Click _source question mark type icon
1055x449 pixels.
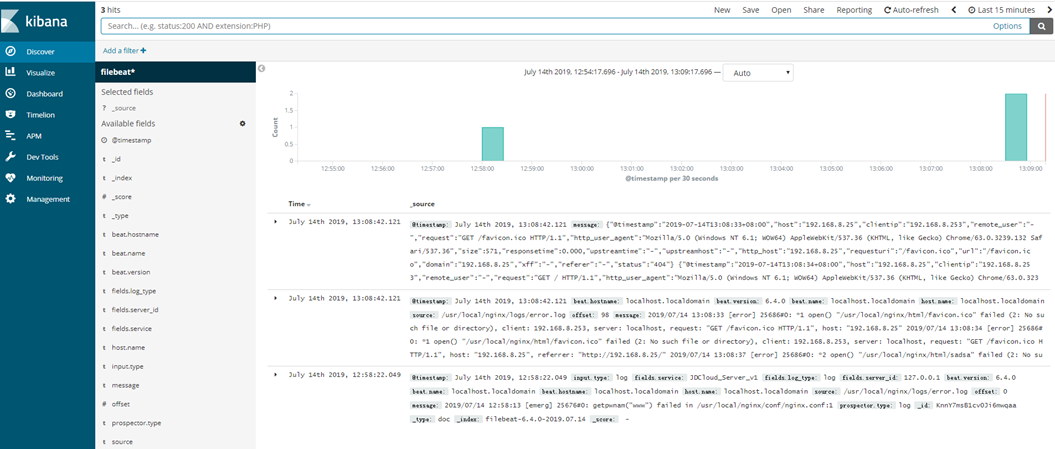pyautogui.click(x=104, y=108)
